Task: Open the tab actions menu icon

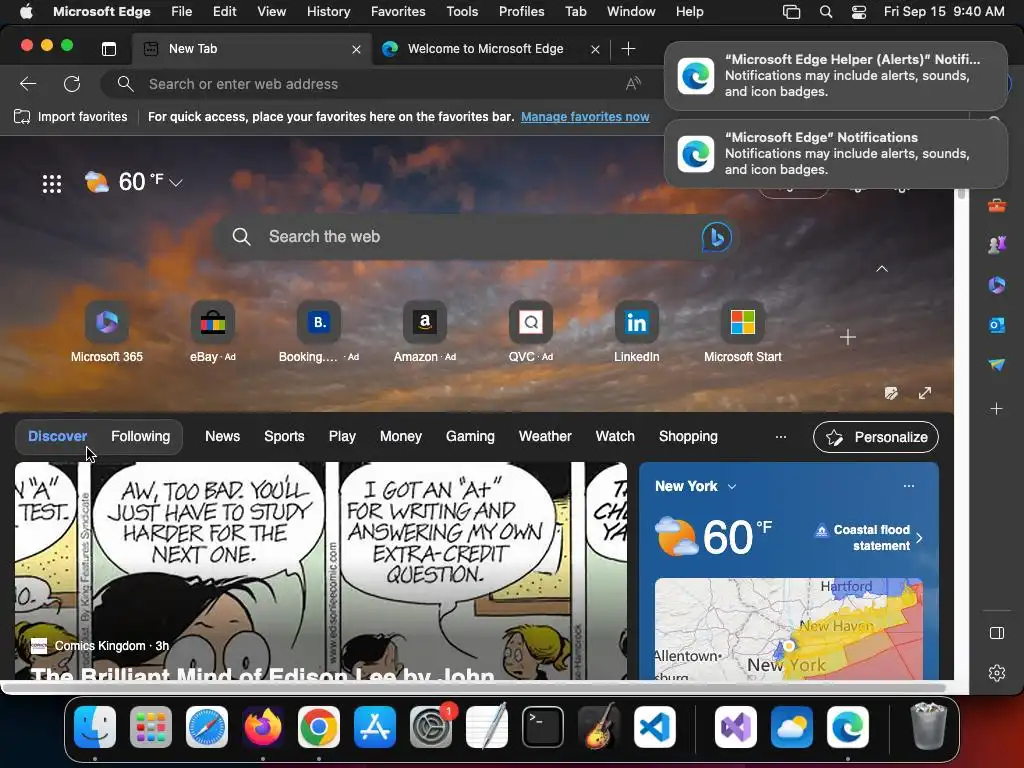Action: click(x=109, y=48)
